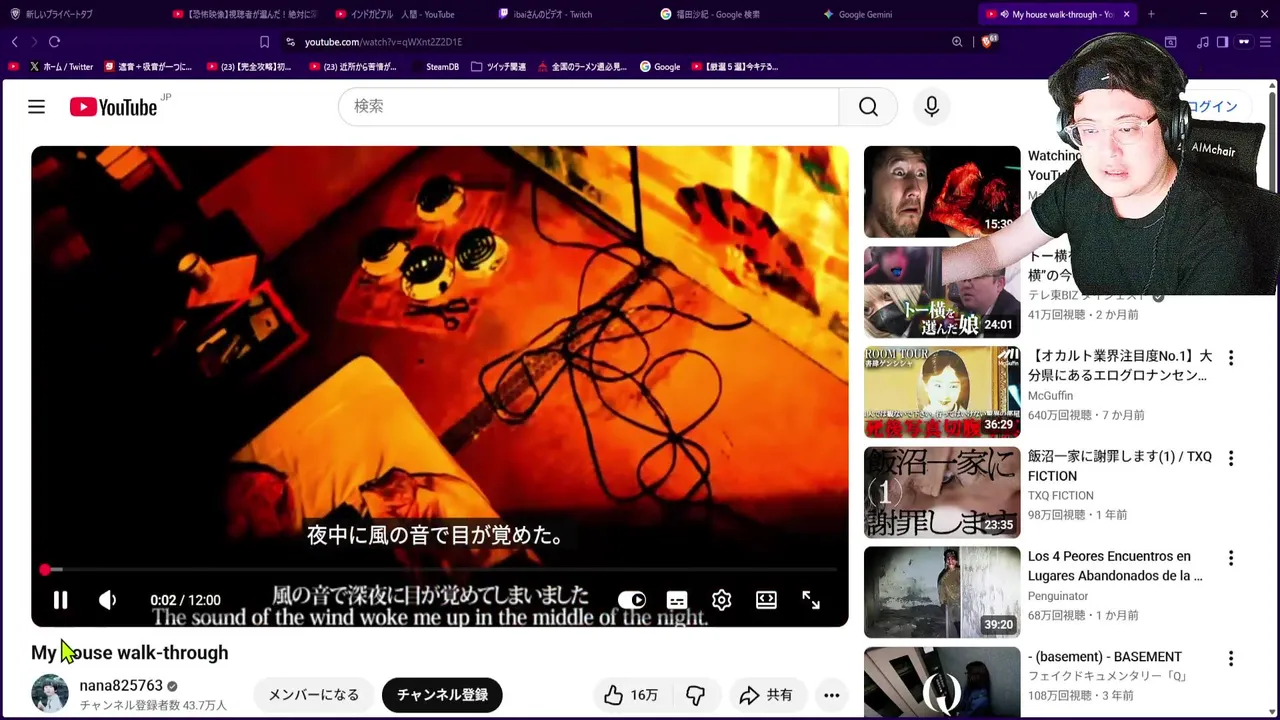Open the - (basement) - BASEMENT video title
The height and width of the screenshot is (720, 1280).
coord(1105,657)
